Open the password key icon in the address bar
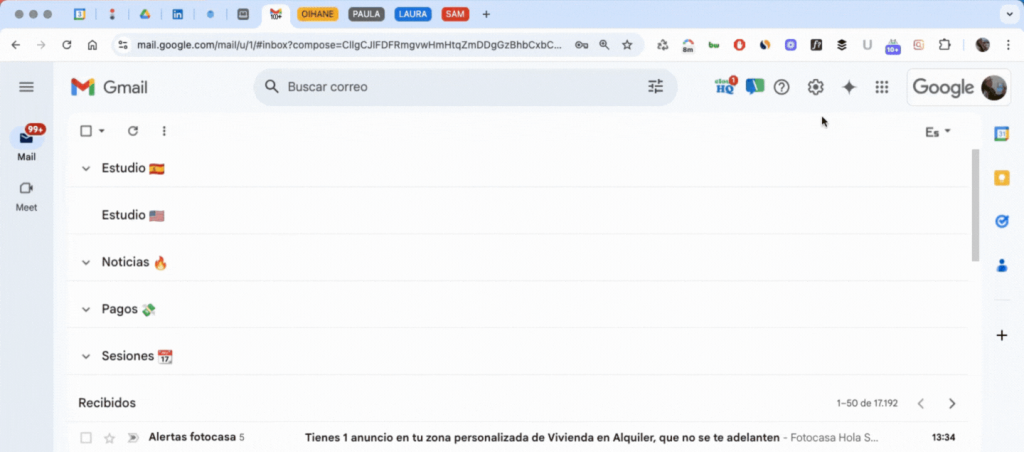The height and width of the screenshot is (452, 1024). 581,45
